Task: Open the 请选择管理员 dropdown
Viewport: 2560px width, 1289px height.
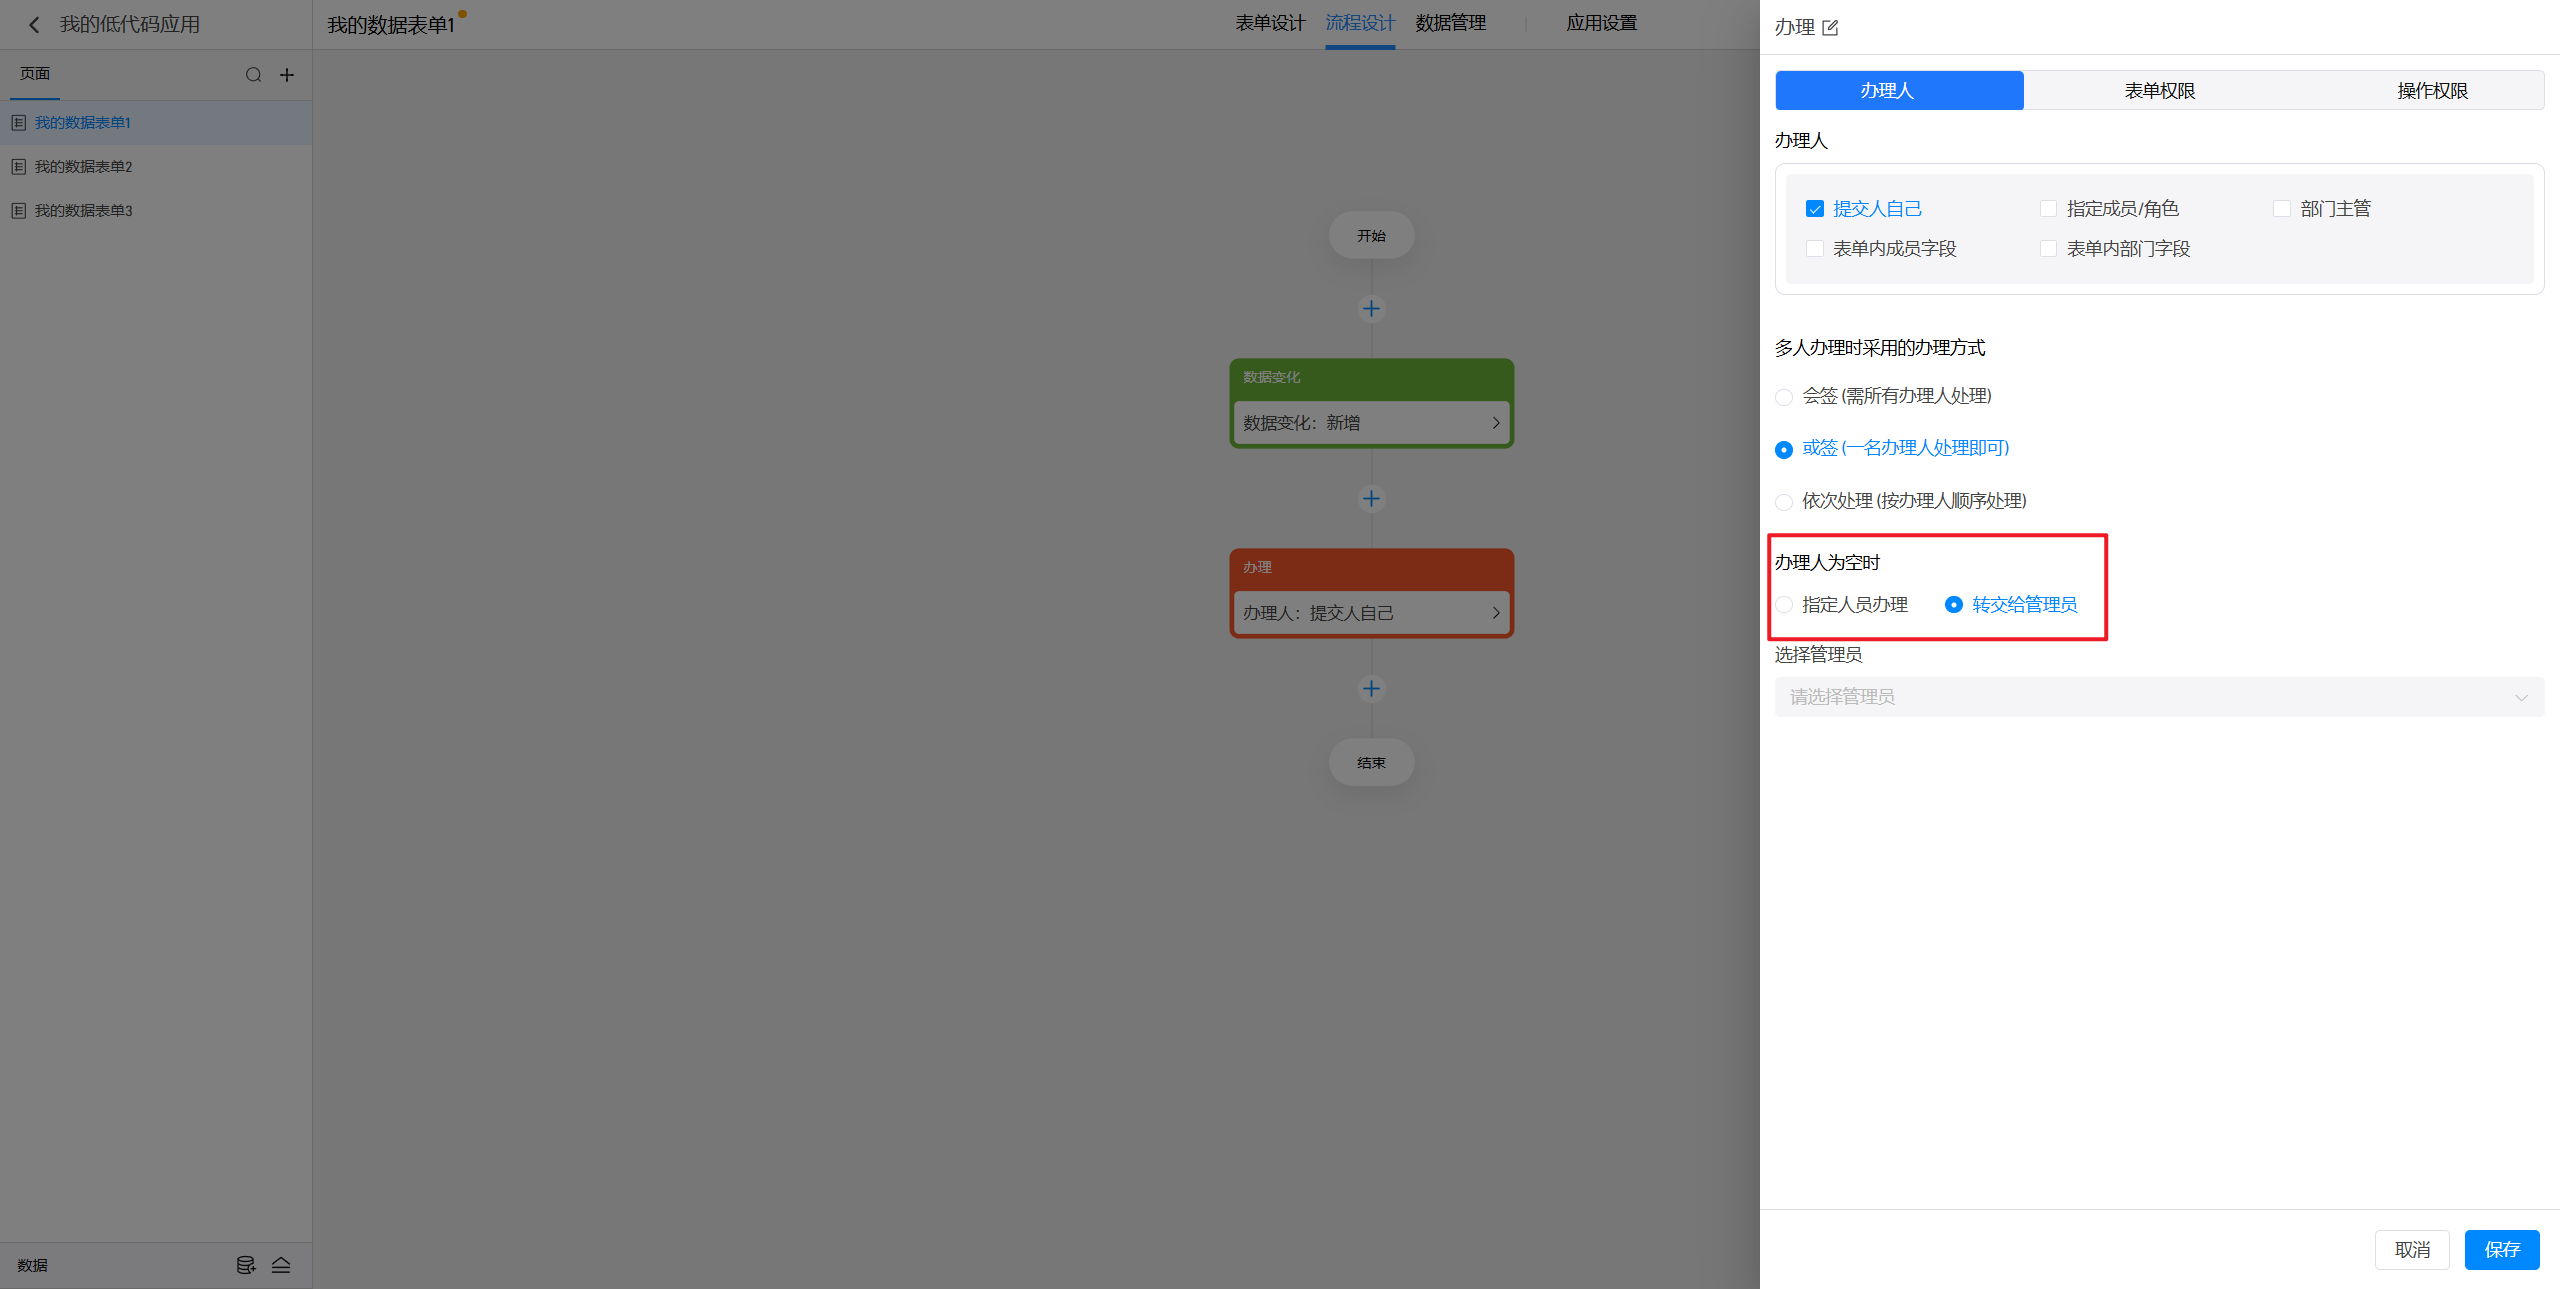Action: click(x=2158, y=697)
